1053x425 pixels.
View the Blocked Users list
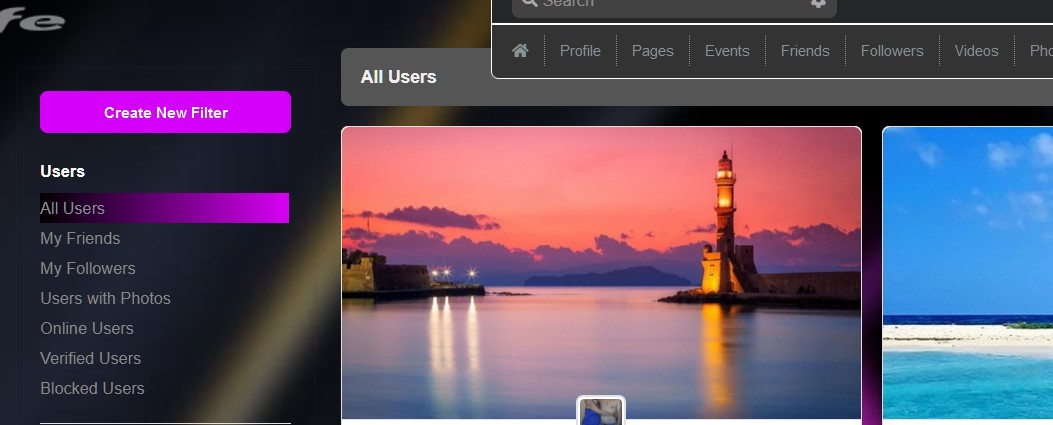tap(92, 388)
